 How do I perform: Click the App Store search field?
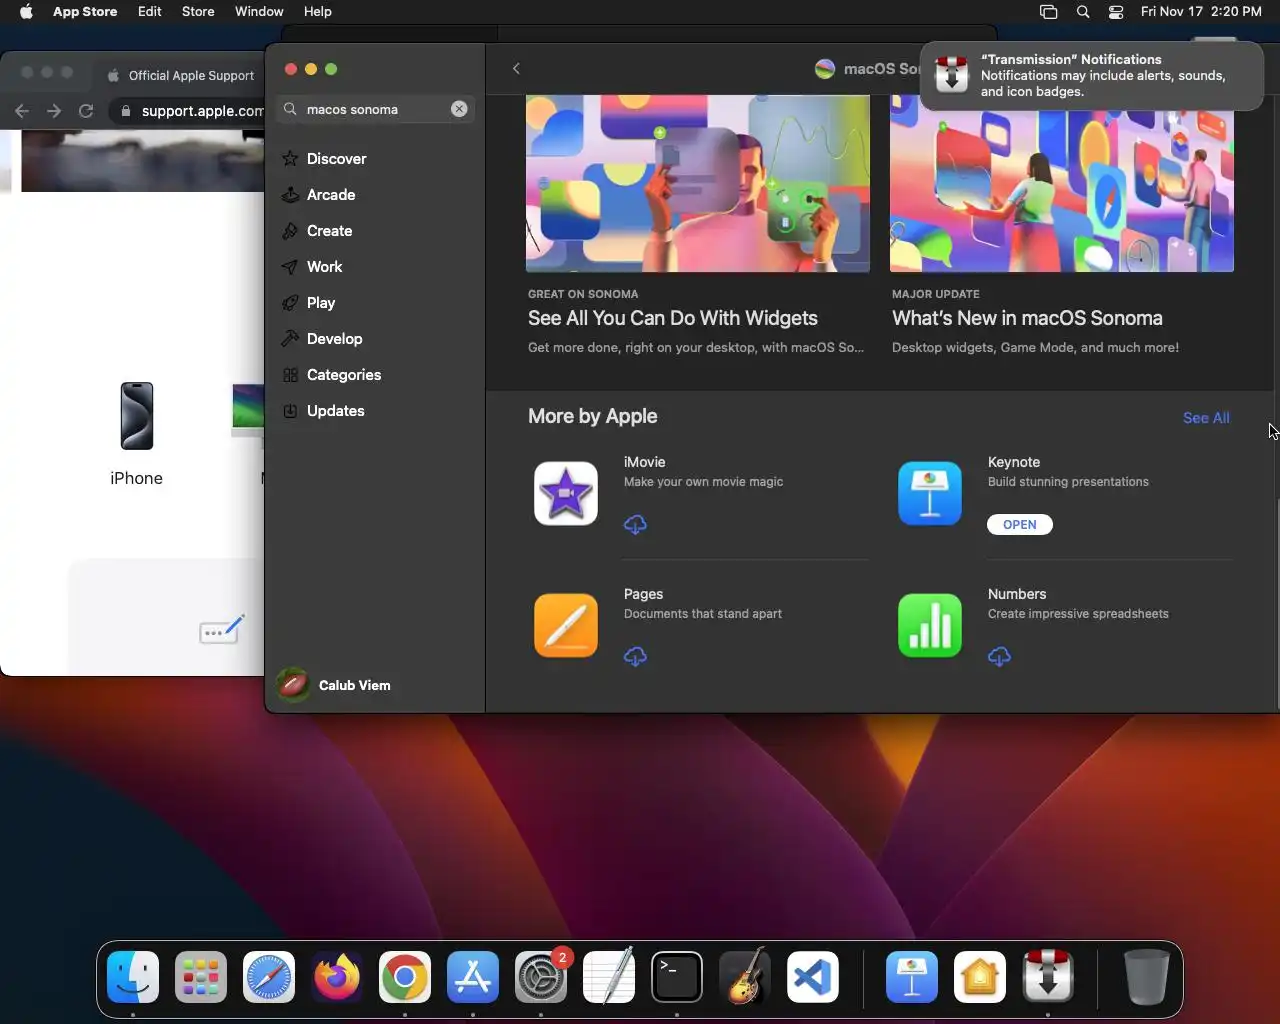pyautogui.click(x=375, y=109)
